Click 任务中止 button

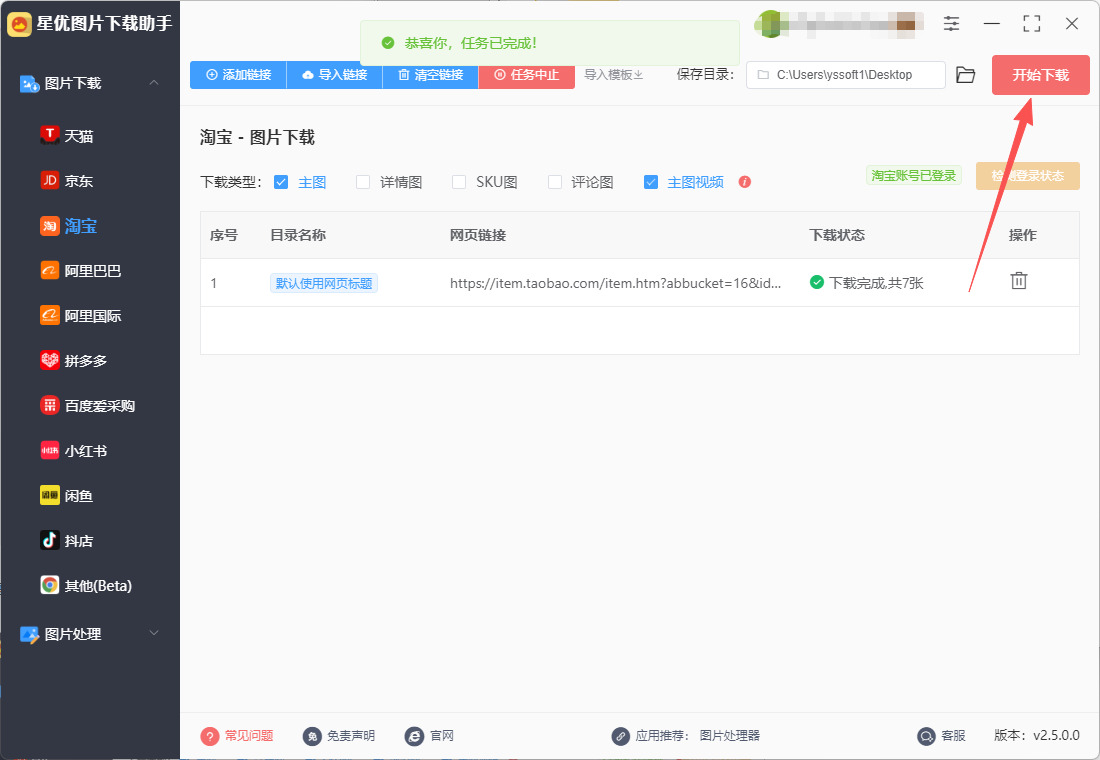pyautogui.click(x=527, y=74)
